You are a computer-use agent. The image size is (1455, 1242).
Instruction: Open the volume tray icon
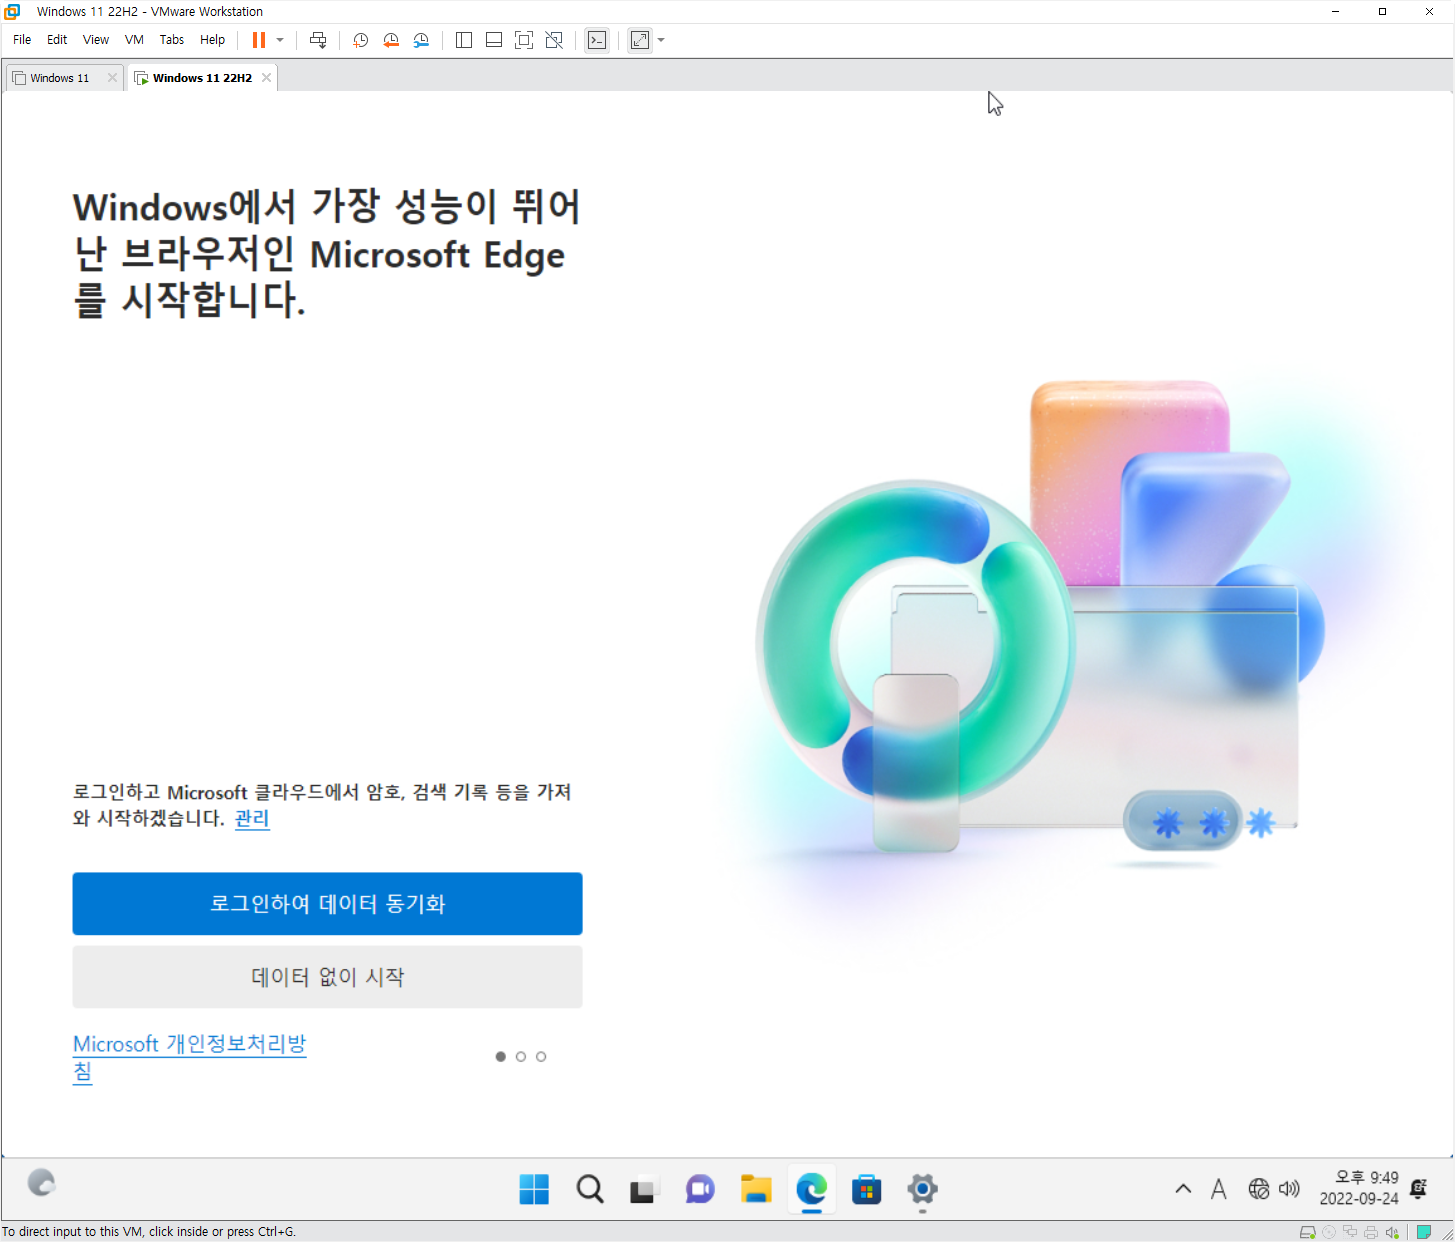point(1289,1189)
